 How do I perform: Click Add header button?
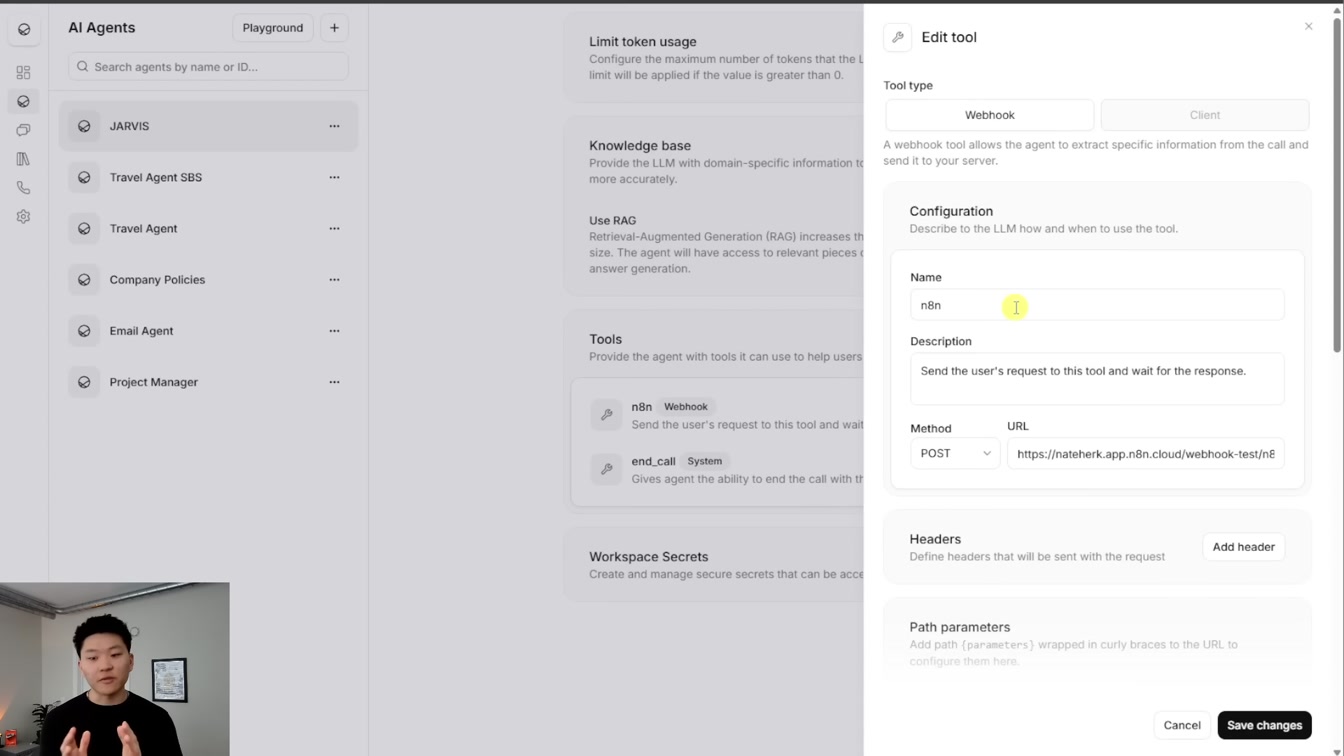pos(1243,547)
